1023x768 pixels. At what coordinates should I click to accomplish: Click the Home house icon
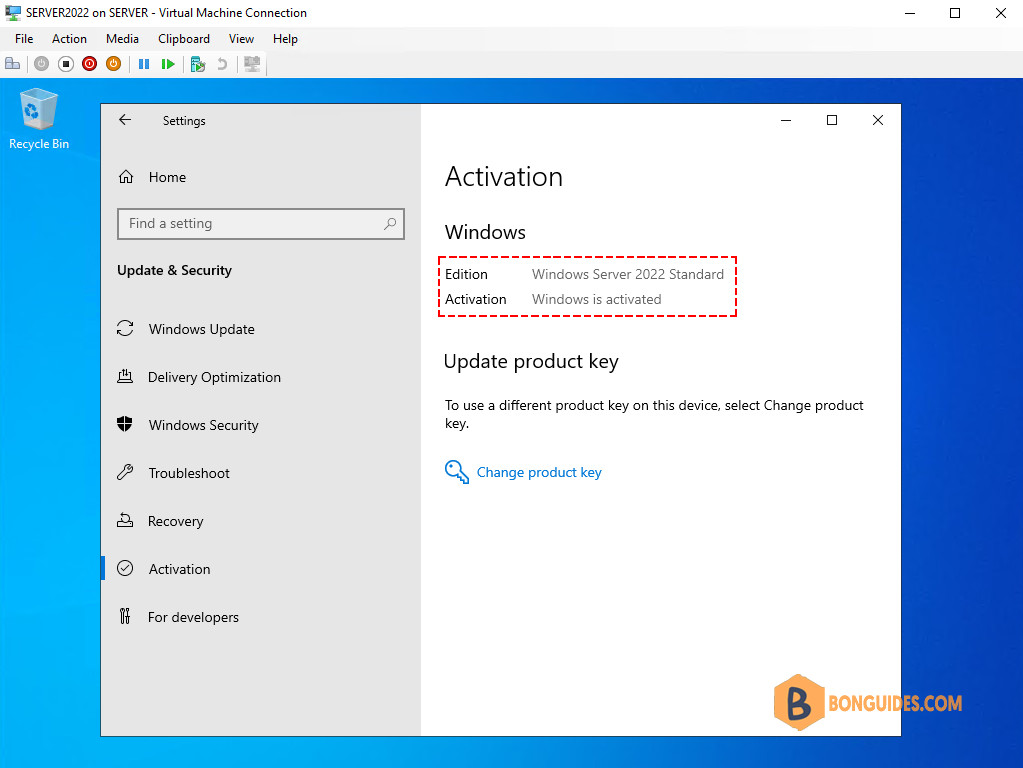[126, 177]
